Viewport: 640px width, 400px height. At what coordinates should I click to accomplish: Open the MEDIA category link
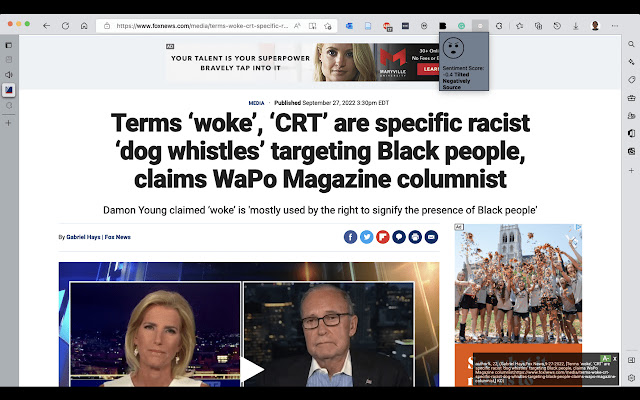point(256,103)
